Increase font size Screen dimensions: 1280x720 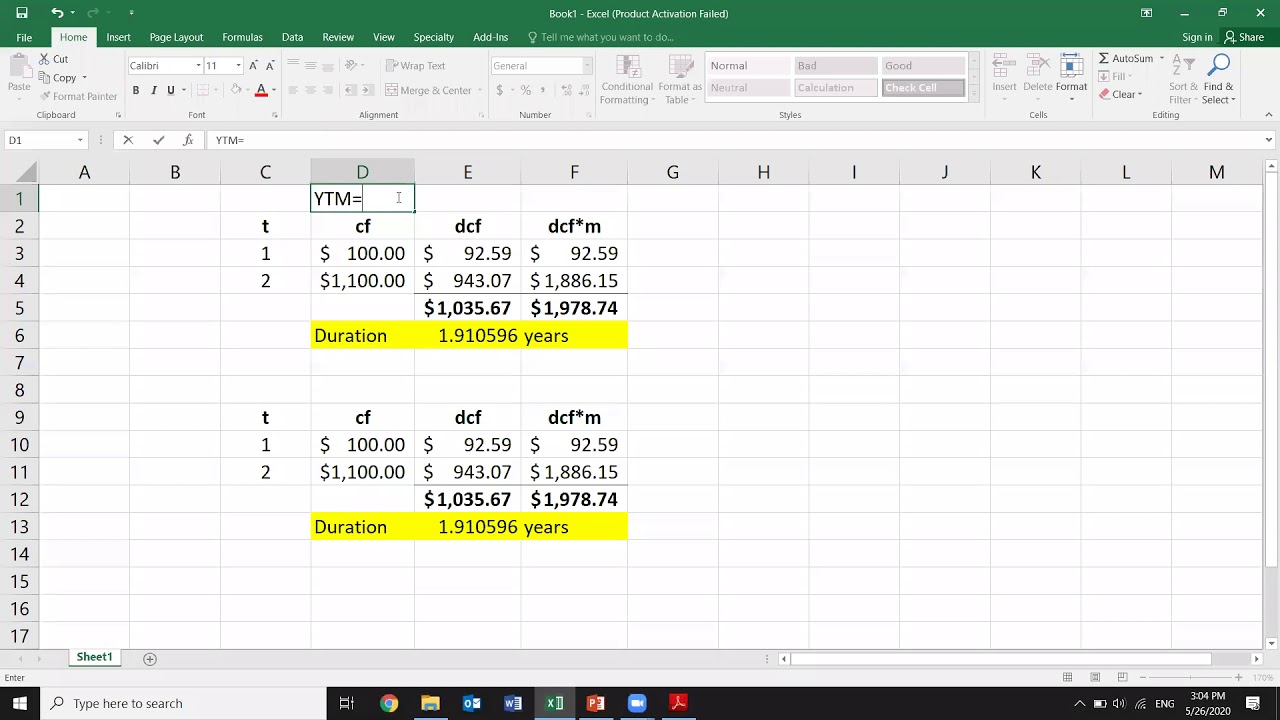(x=254, y=65)
